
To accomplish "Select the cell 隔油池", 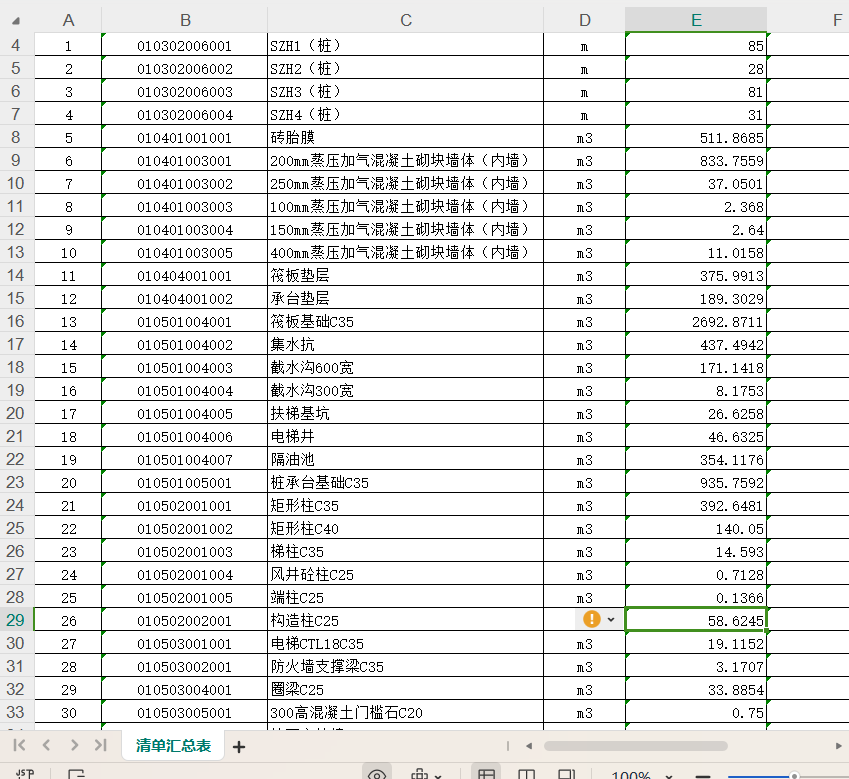I will pyautogui.click(x=406, y=459).
